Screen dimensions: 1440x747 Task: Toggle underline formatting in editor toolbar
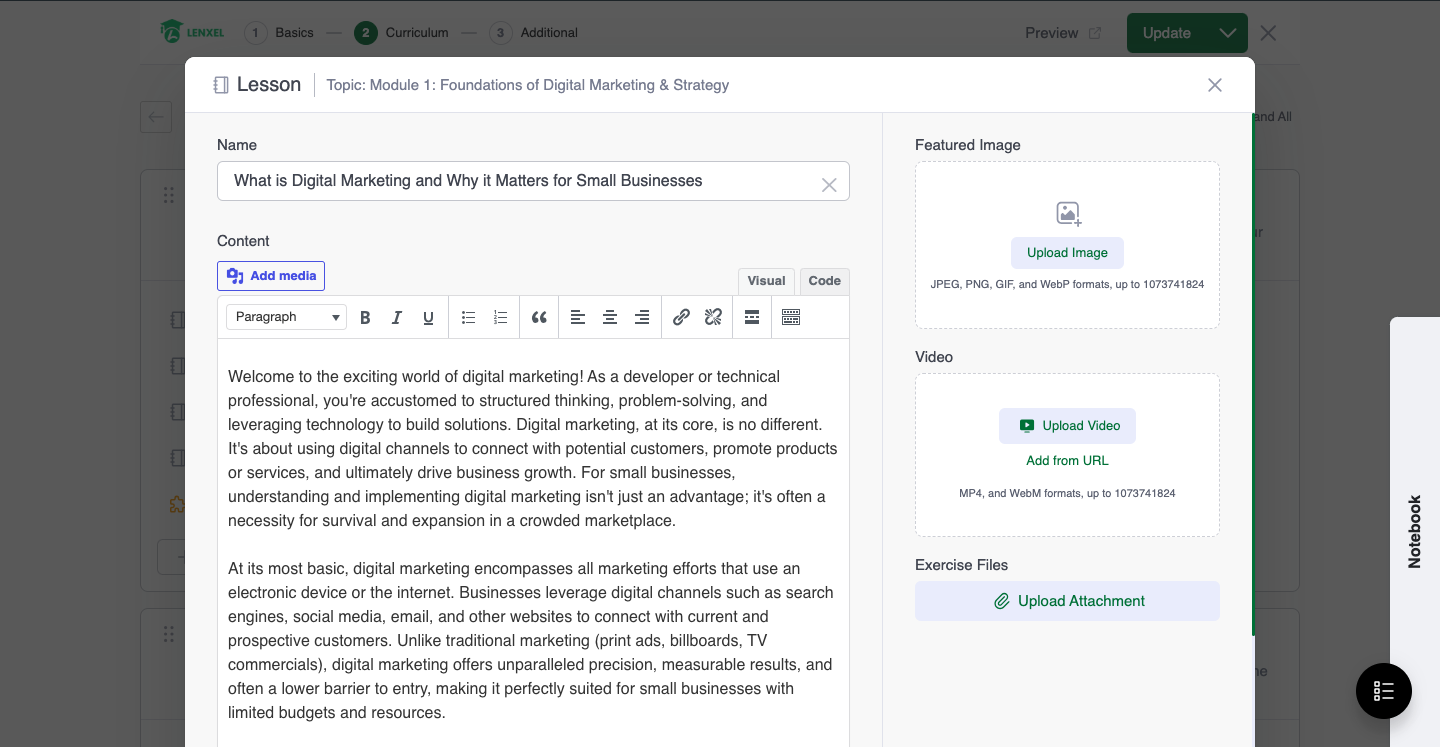click(x=428, y=317)
